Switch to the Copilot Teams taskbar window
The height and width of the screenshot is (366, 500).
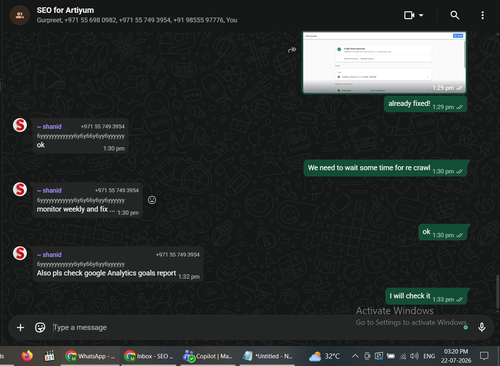coord(208,356)
